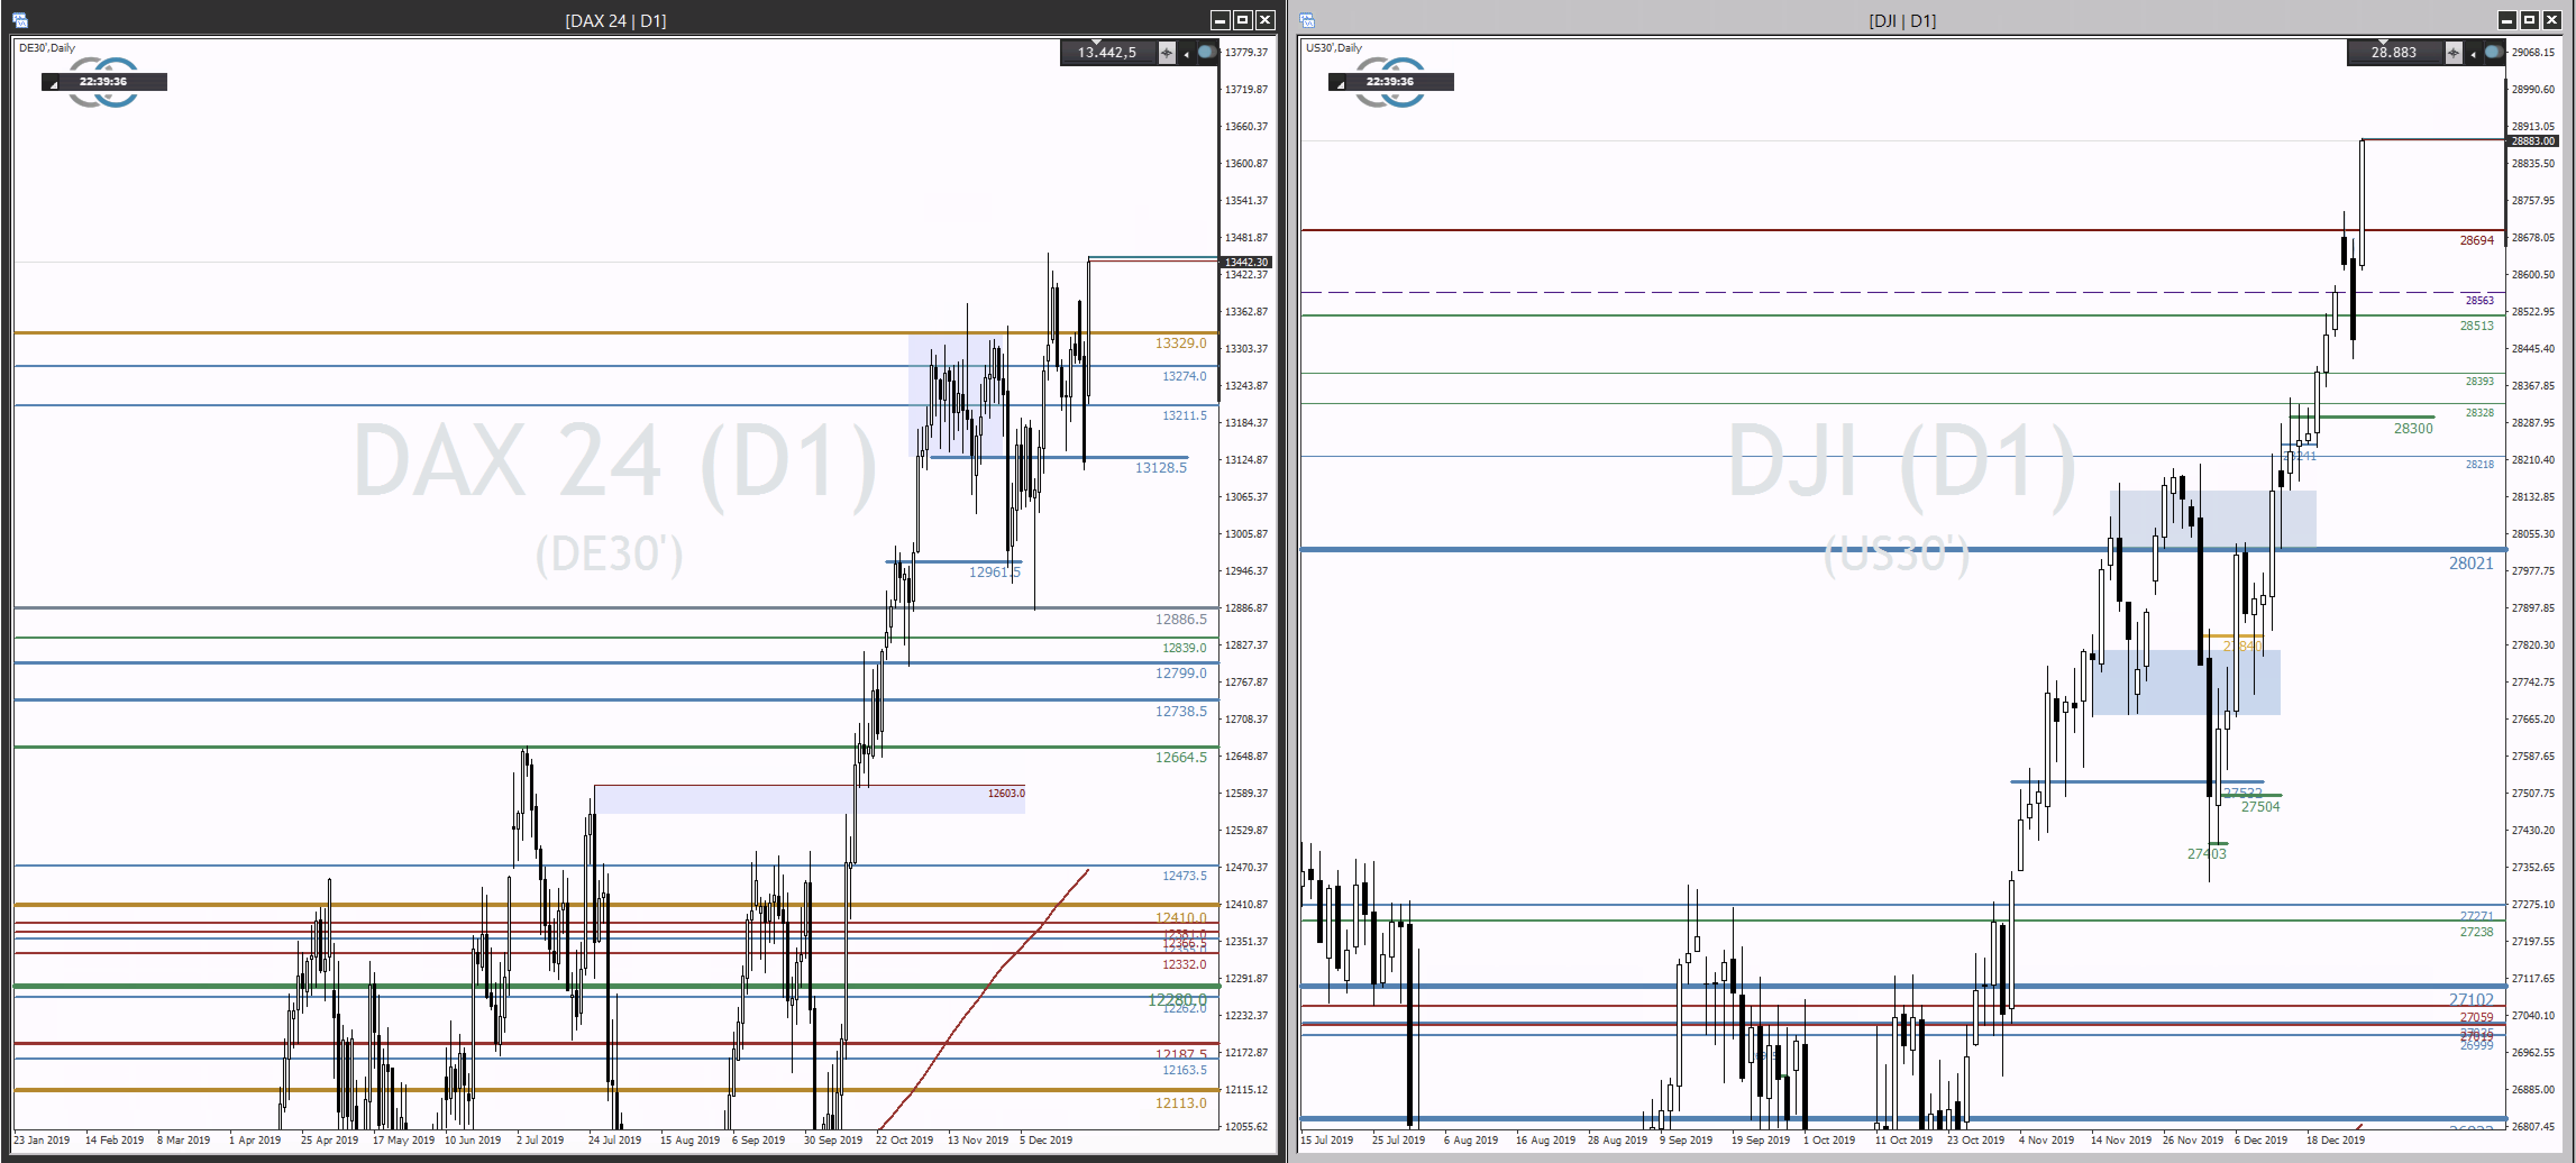Image resolution: width=2576 pixels, height=1163 pixels.
Task: Click the 14 Nov 2019 date on DJI axis
Action: coord(2120,1140)
